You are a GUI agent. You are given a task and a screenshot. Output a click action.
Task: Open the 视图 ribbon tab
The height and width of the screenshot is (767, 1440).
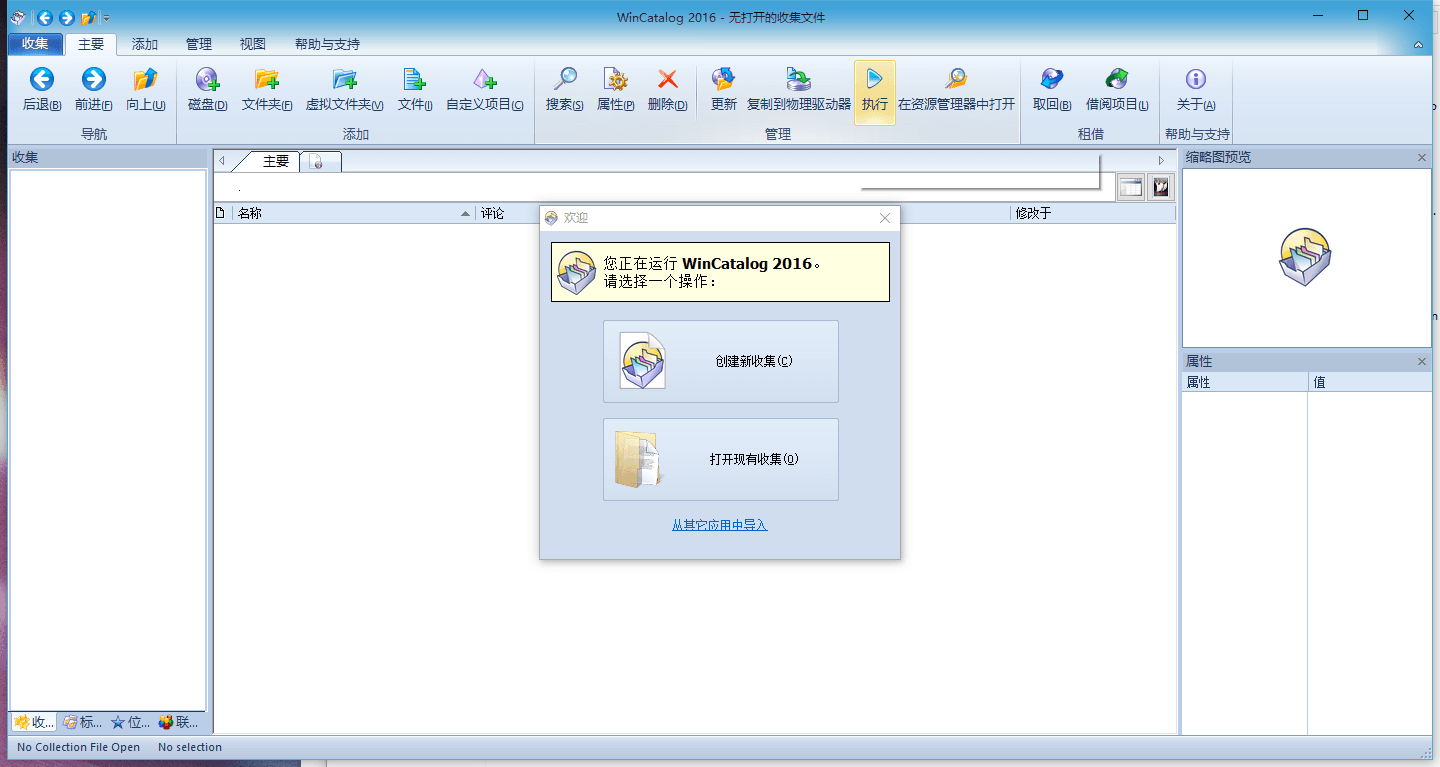253,44
